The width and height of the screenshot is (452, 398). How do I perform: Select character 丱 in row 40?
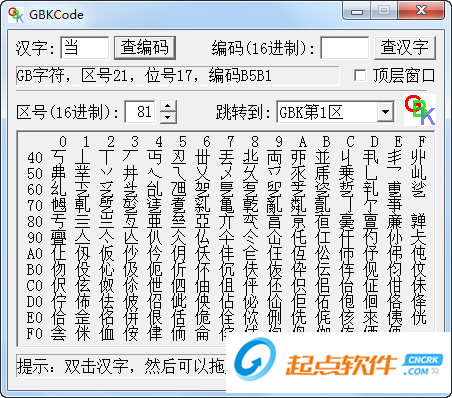point(419,157)
